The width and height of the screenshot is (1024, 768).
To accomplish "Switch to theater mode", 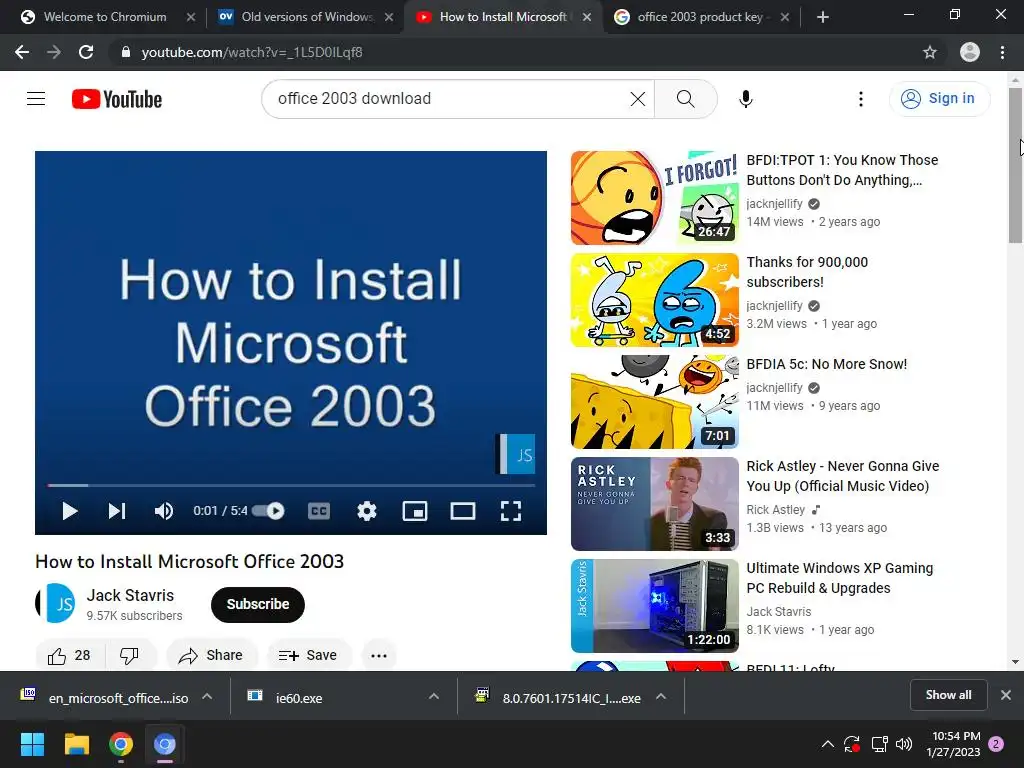I will (462, 511).
